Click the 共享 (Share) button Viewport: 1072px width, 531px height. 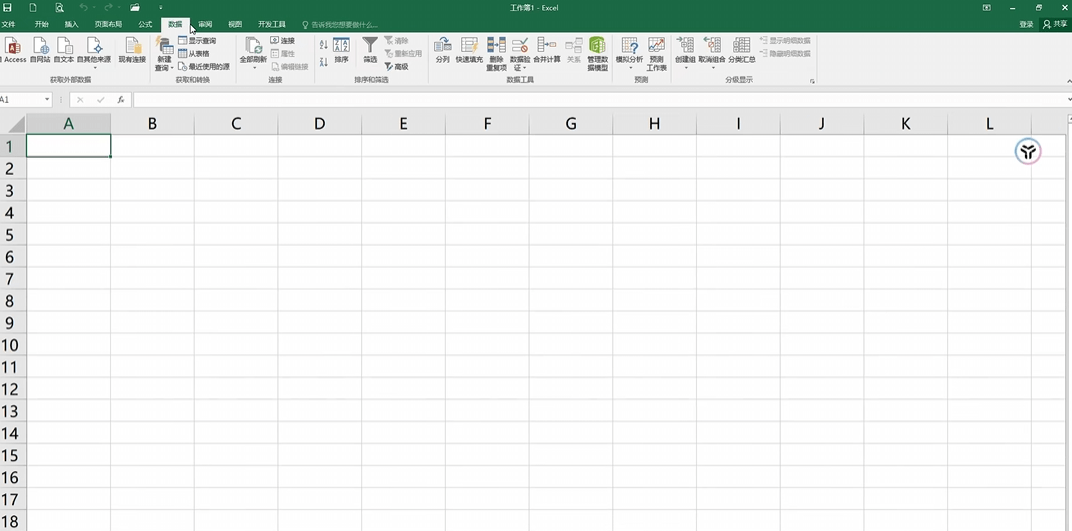click(x=1055, y=24)
